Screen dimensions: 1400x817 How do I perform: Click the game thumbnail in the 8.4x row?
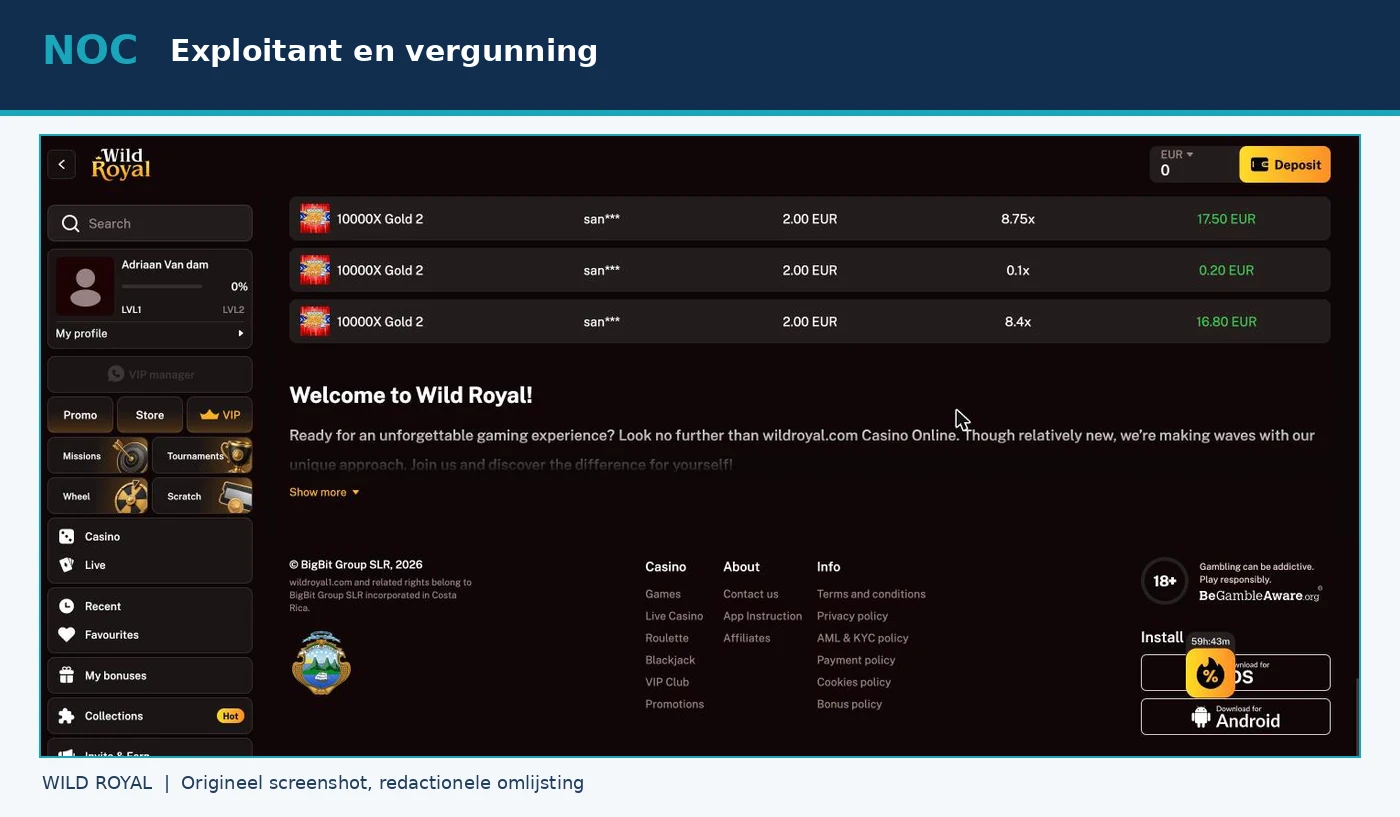click(x=315, y=322)
